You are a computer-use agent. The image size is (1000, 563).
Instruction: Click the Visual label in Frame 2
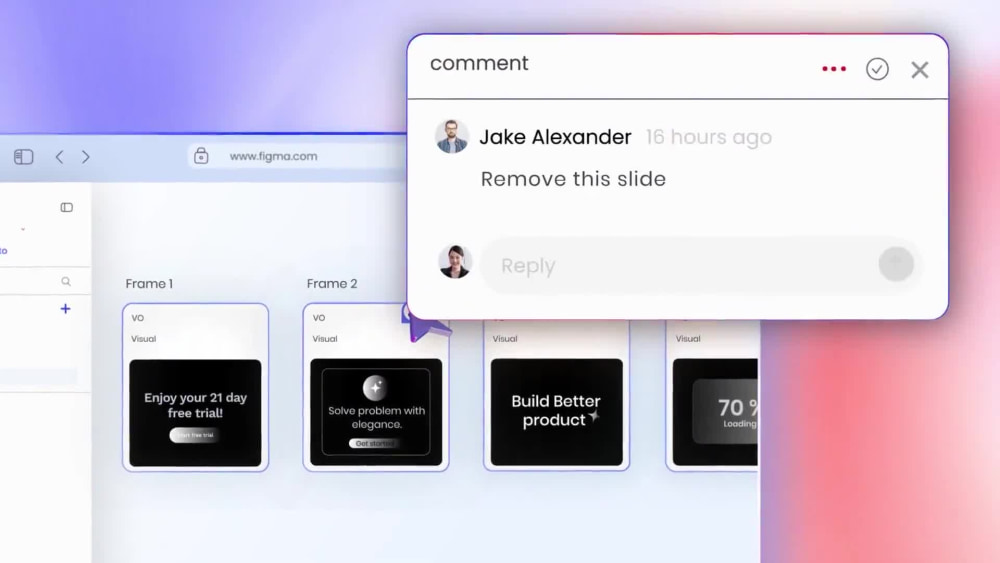pyautogui.click(x=325, y=339)
